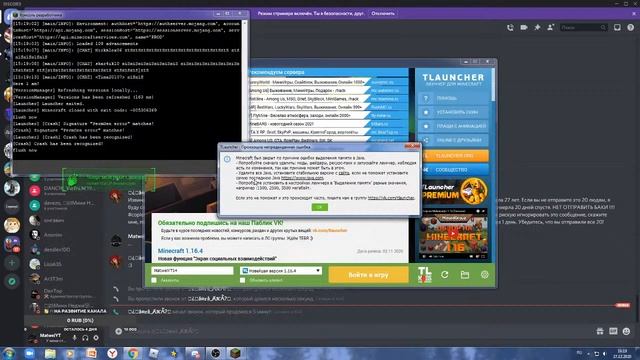The width and height of the screenshot is (640, 360).
Task: Select the FlyVine server row
Action: 309,116
